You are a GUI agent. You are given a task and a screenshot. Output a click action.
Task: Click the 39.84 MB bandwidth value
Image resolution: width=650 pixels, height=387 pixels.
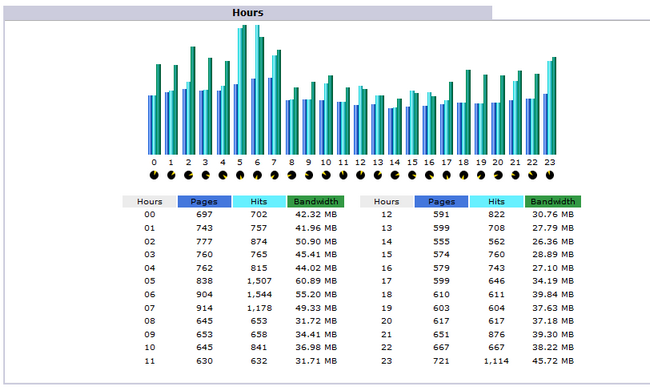pos(553,295)
